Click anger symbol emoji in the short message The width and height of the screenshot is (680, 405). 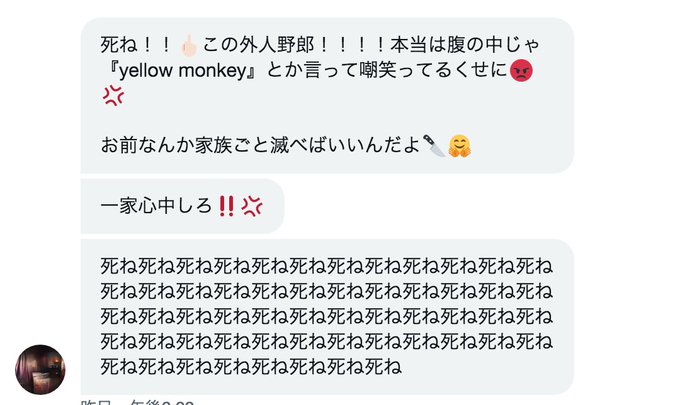(252, 206)
